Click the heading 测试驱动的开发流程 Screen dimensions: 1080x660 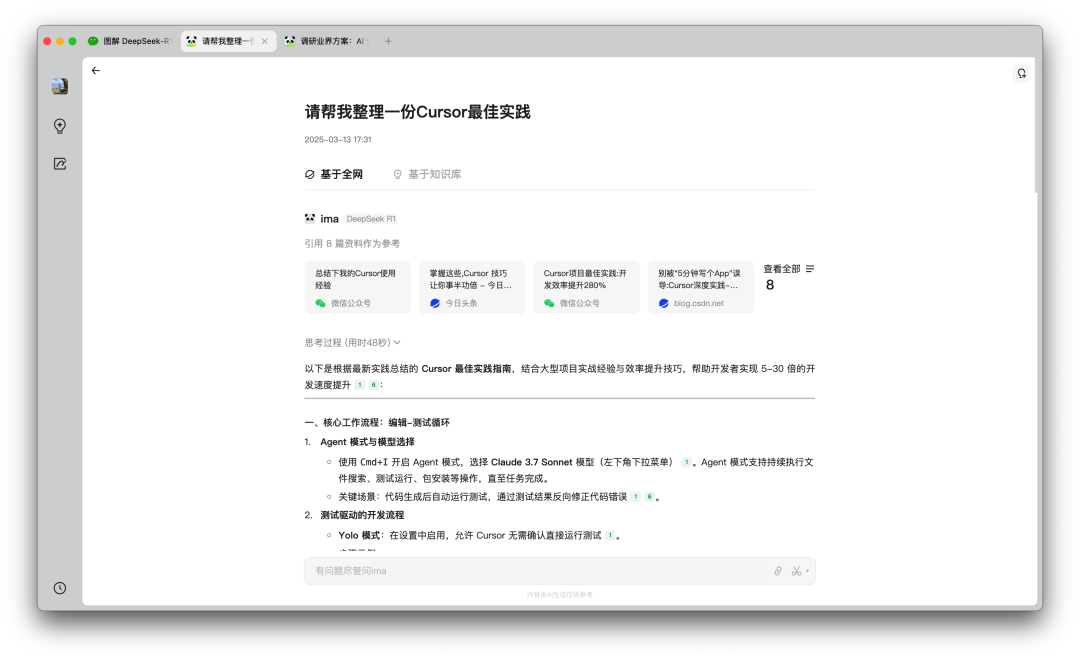coord(362,515)
